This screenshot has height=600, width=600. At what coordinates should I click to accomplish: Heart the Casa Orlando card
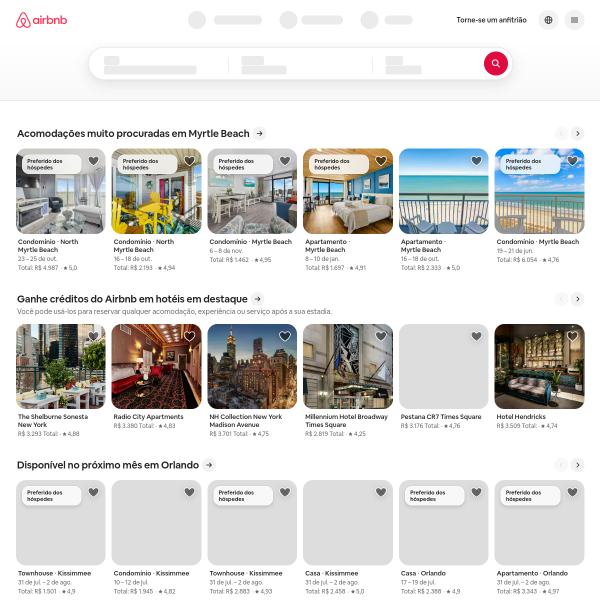(x=476, y=492)
